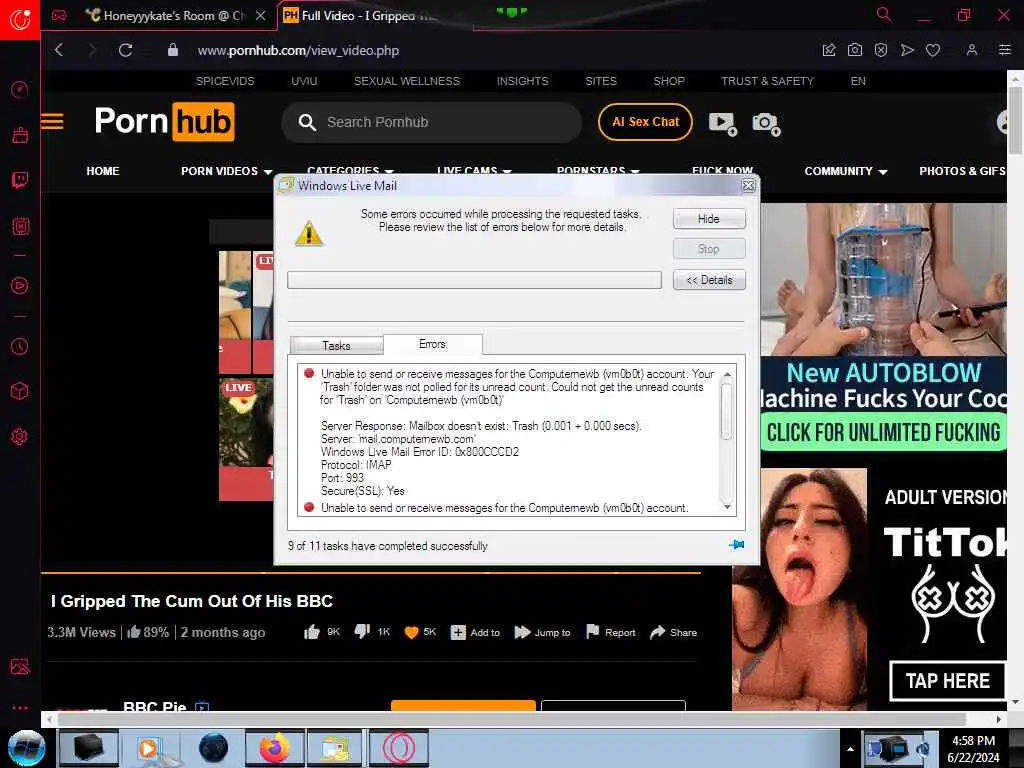Click the browser Back arrow
This screenshot has width=1024, height=768.
click(x=59, y=50)
